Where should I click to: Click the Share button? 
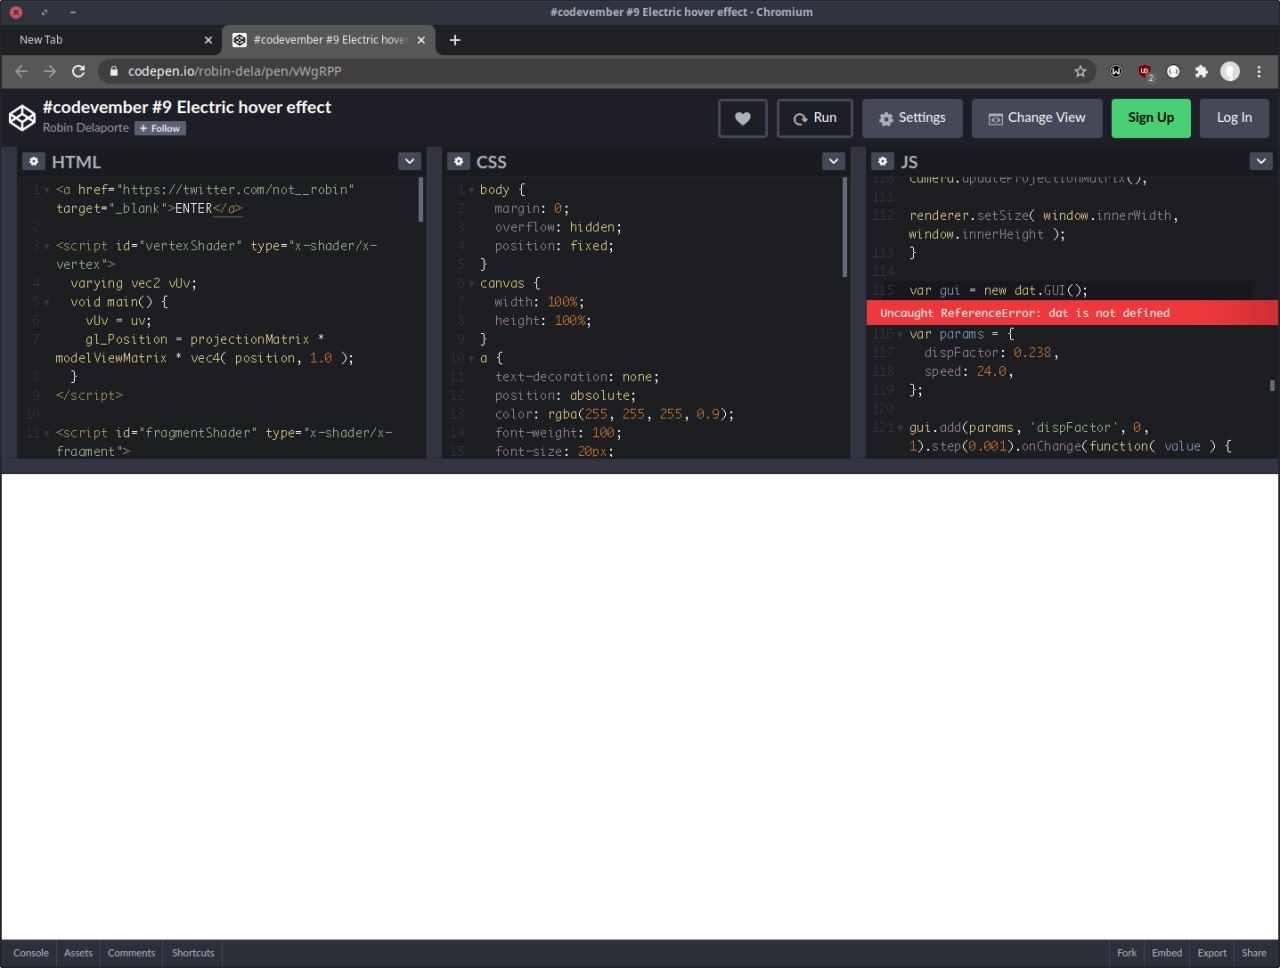click(1254, 953)
